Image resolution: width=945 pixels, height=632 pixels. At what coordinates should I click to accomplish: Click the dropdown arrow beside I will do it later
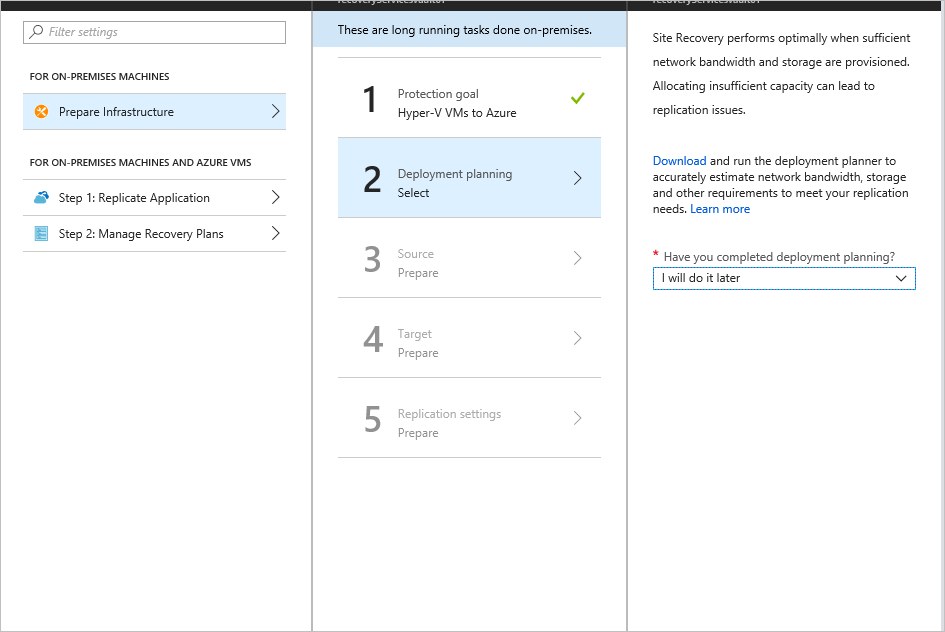click(901, 278)
